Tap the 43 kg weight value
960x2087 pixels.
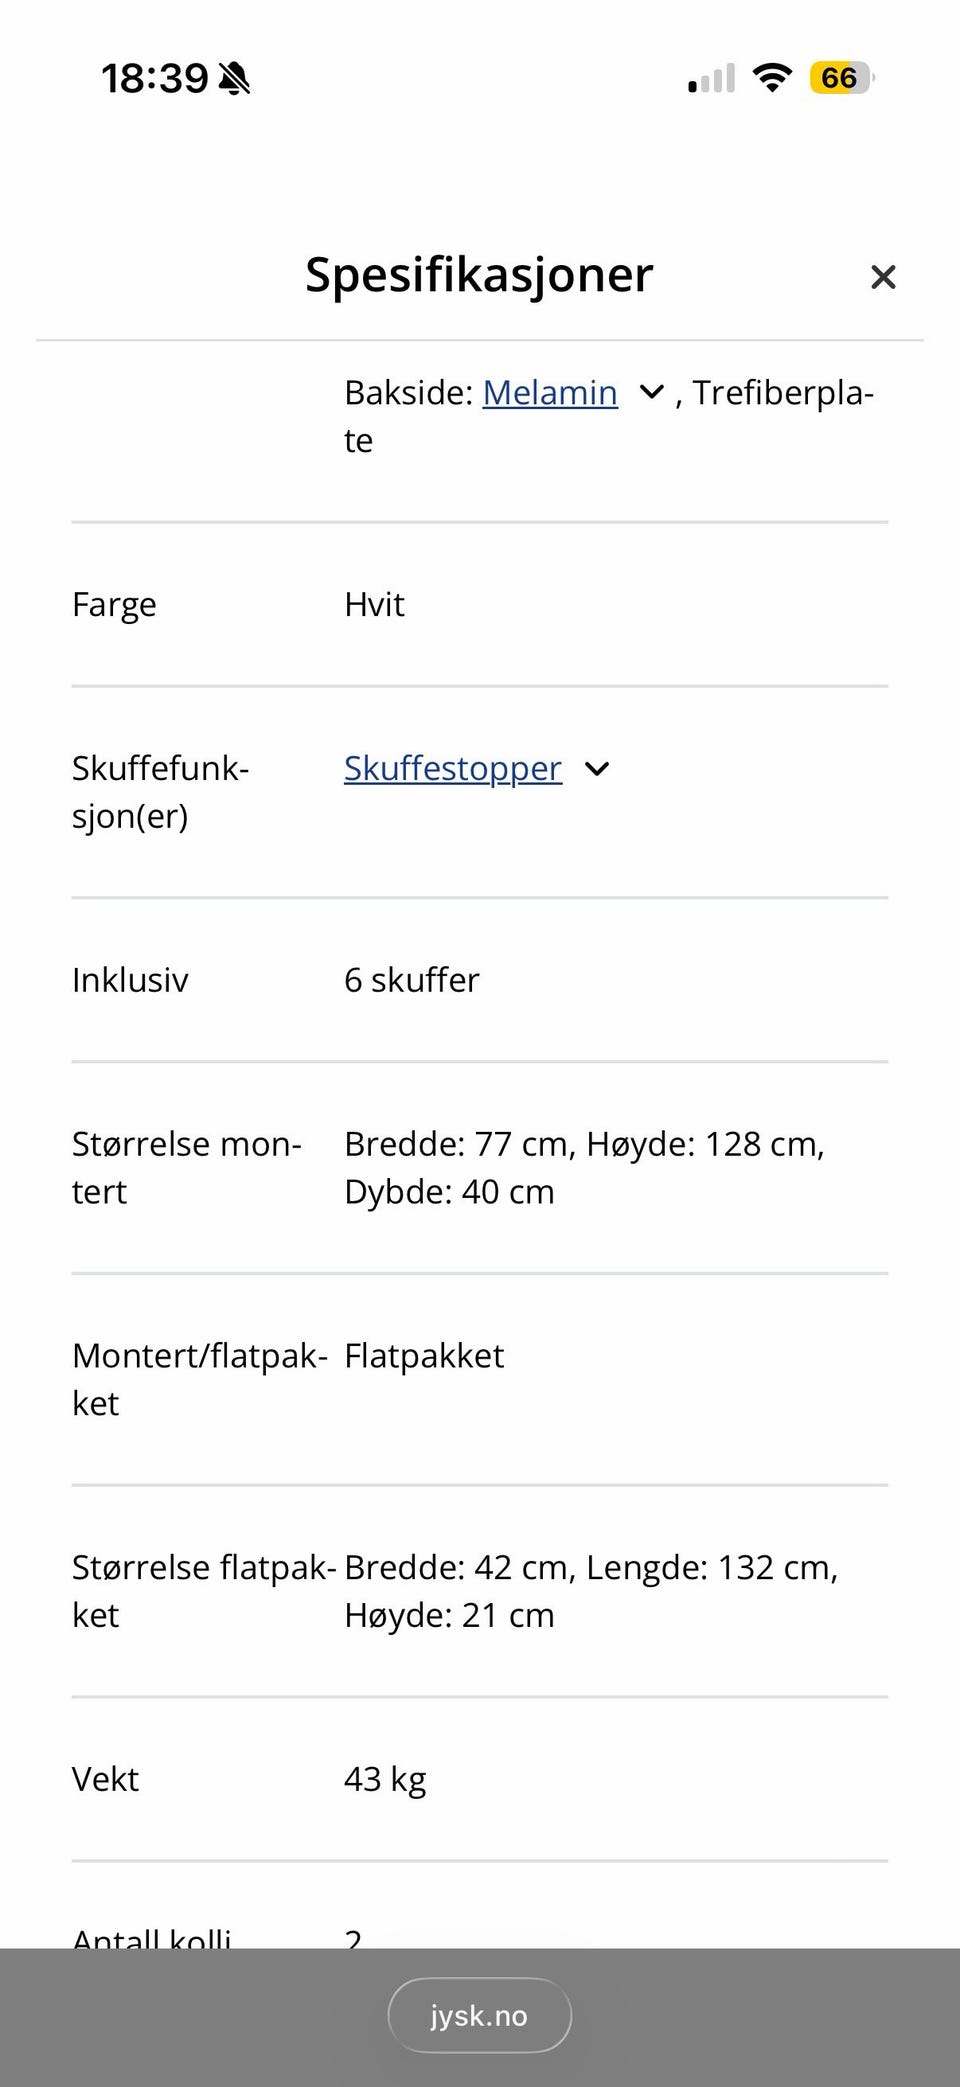385,1780
